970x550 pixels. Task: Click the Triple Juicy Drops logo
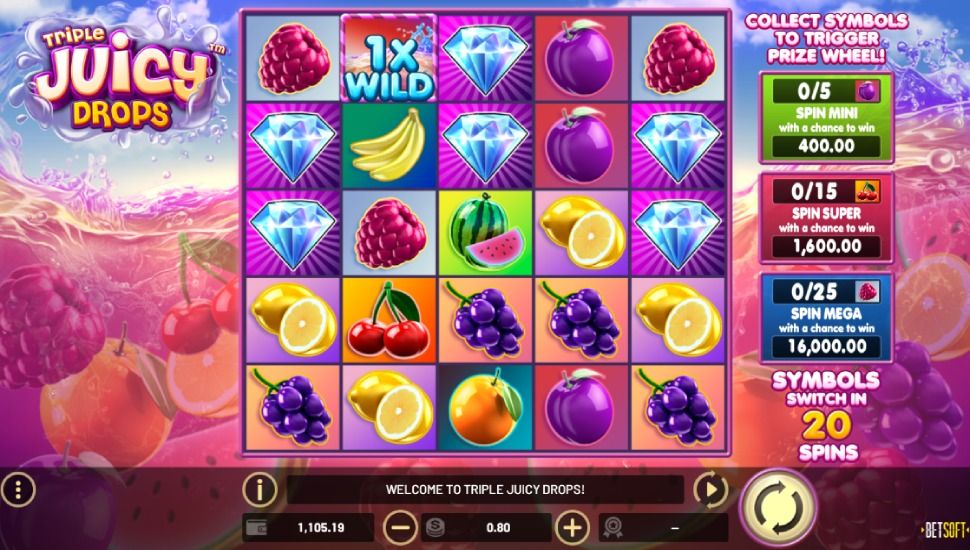[122, 74]
